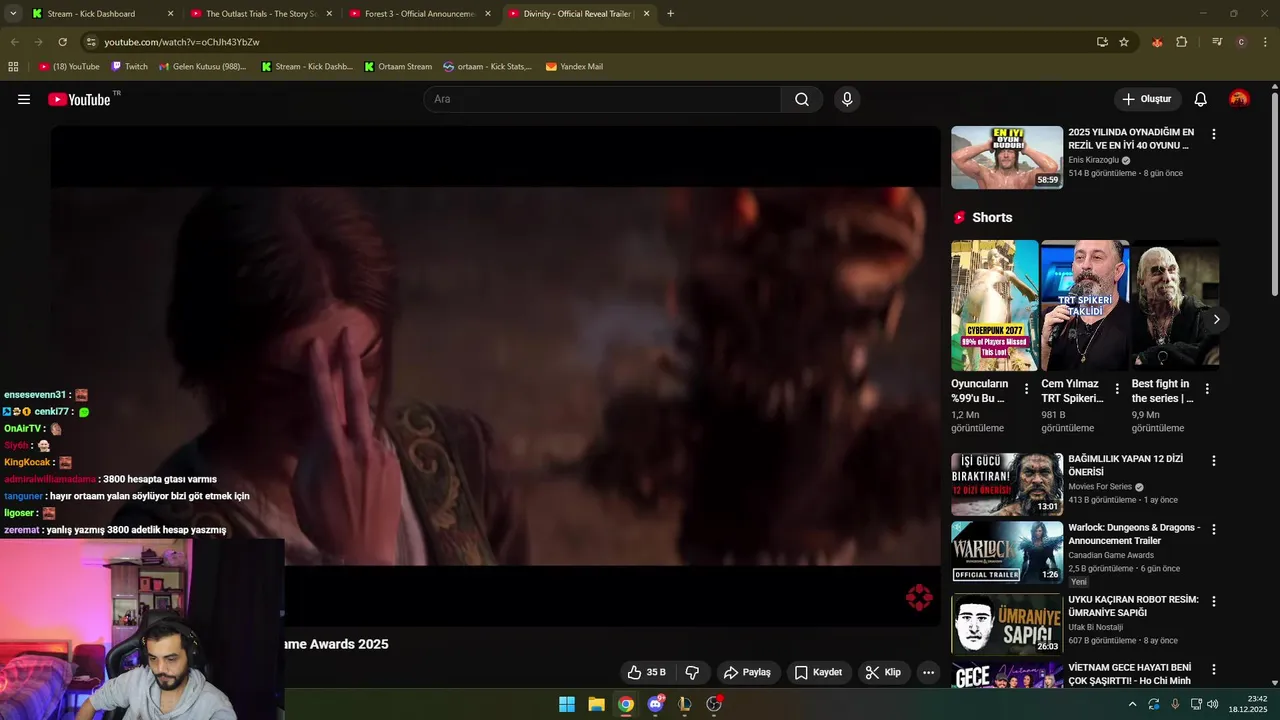This screenshot has height=720, width=1280.
Task: Open the red fox extension icon
Action: point(1158,42)
